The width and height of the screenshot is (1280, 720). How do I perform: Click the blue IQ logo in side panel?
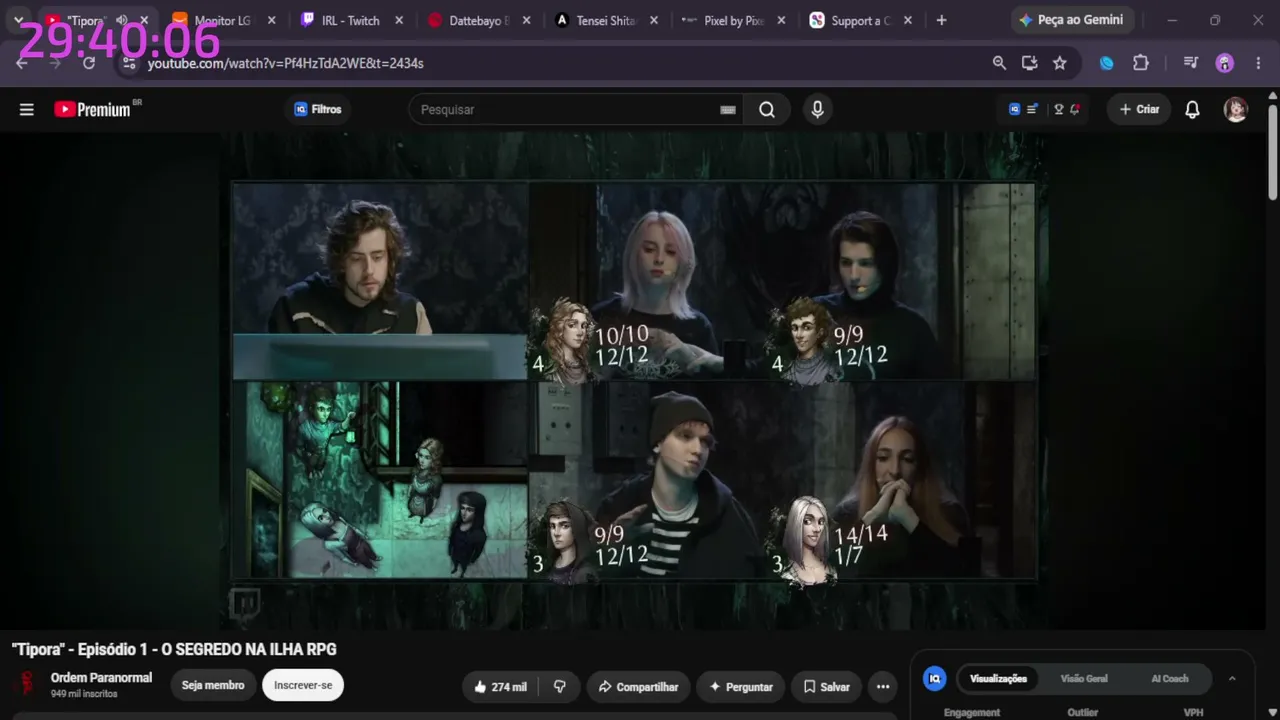tap(935, 679)
